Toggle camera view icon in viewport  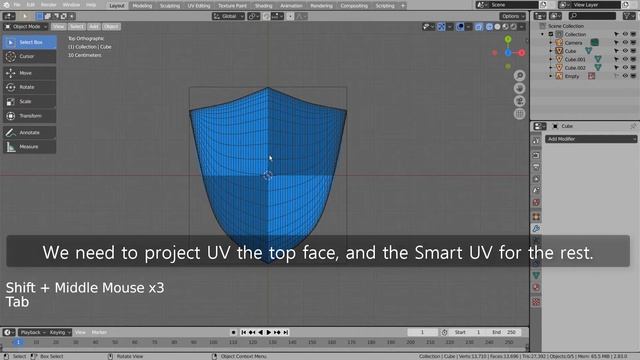[x=519, y=101]
